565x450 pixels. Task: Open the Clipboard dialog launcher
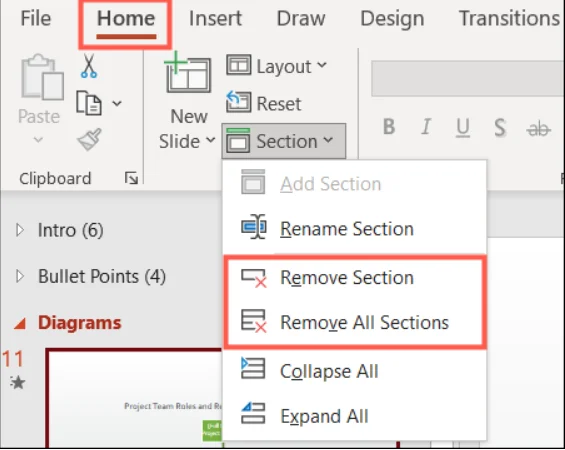click(131, 178)
